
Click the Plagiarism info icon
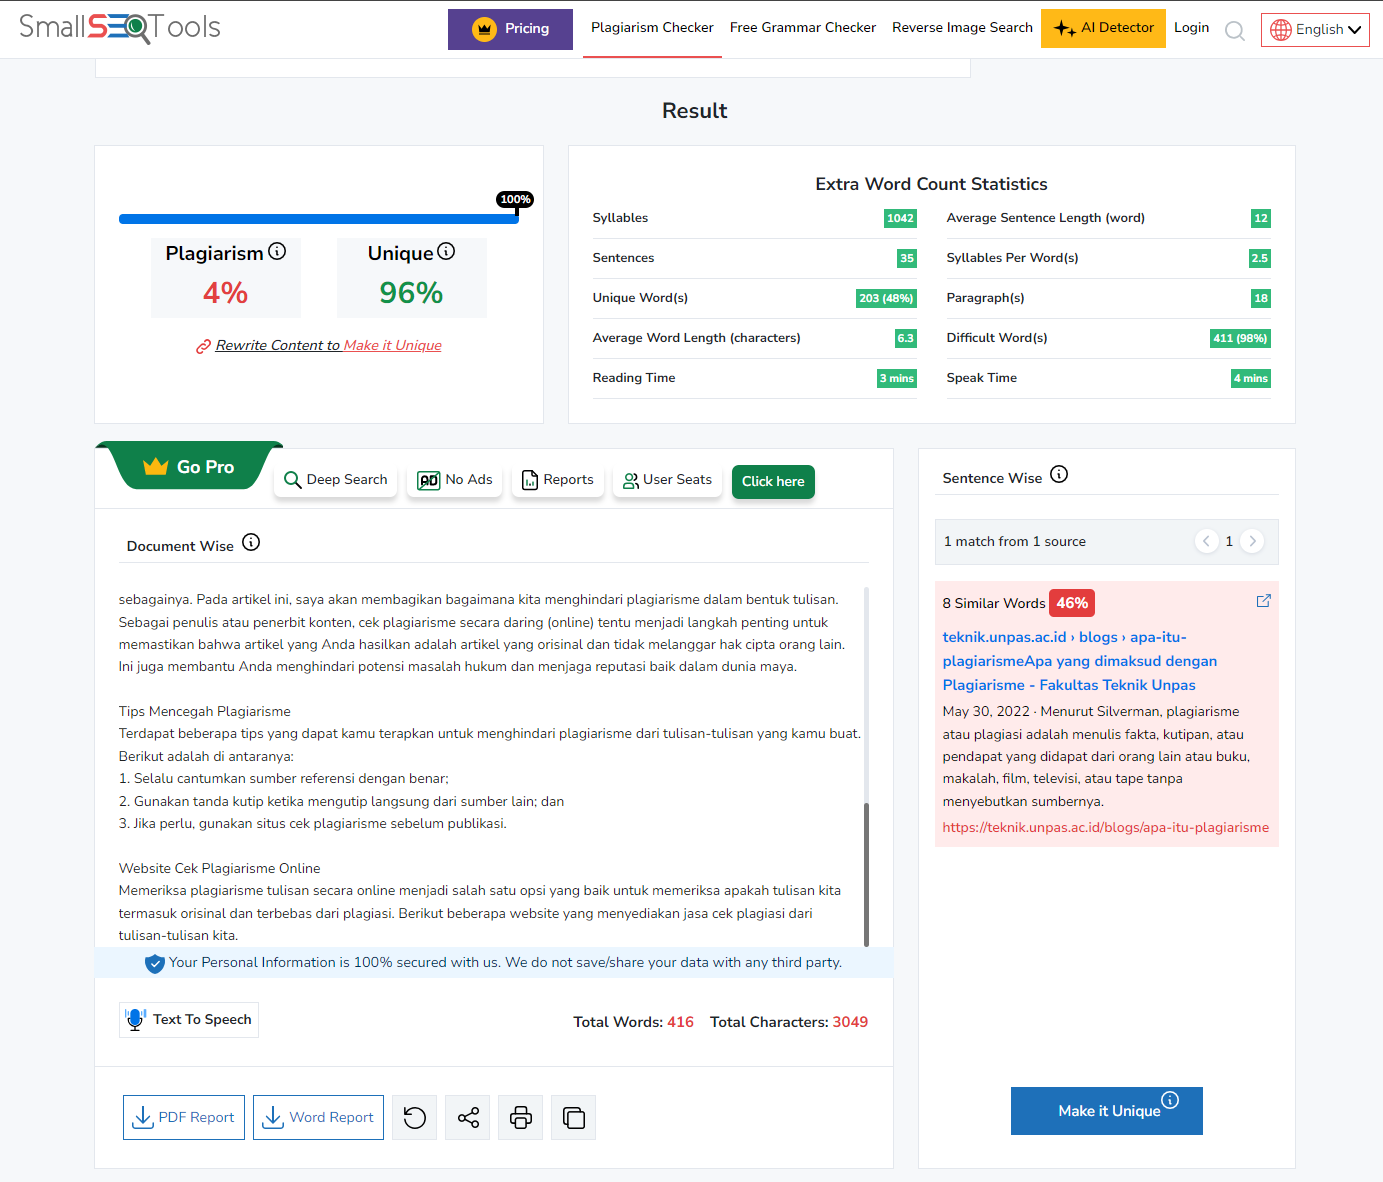[278, 252]
